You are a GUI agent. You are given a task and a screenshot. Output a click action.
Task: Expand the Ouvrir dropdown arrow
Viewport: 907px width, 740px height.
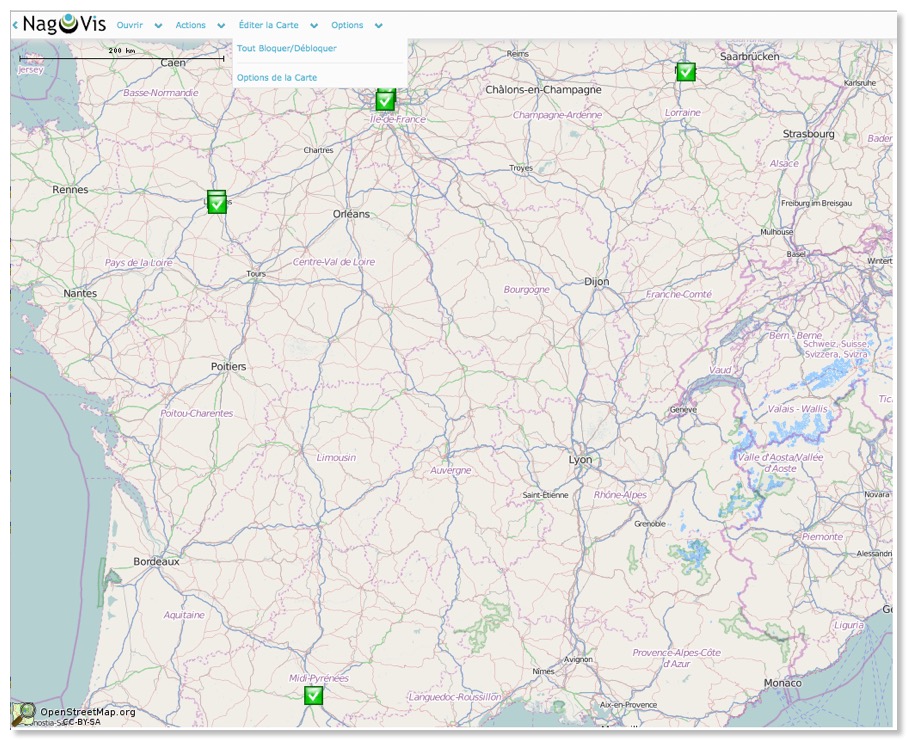click(158, 26)
